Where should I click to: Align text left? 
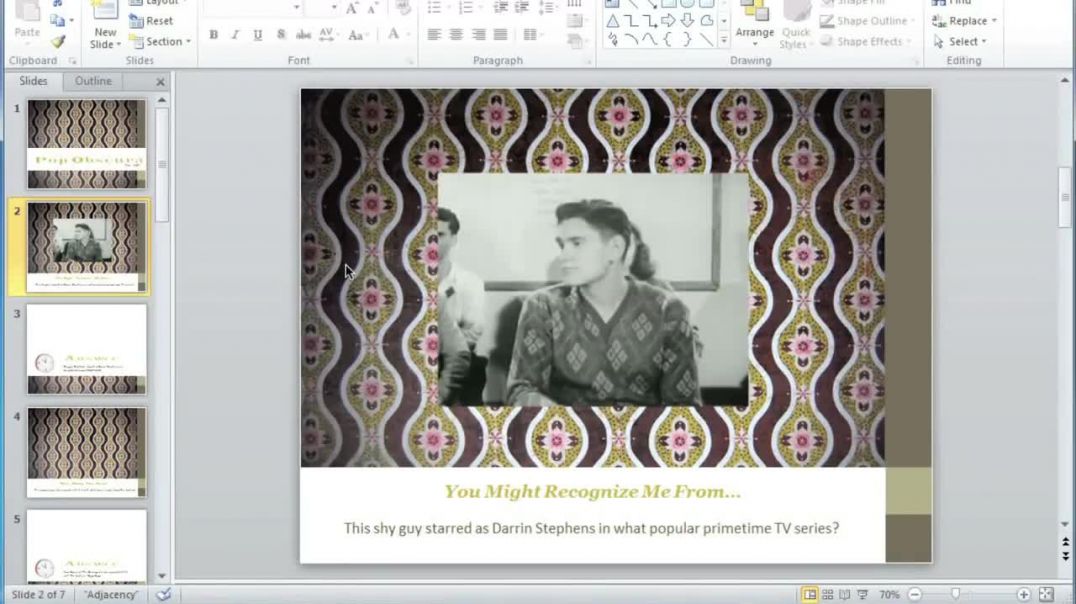(434, 34)
